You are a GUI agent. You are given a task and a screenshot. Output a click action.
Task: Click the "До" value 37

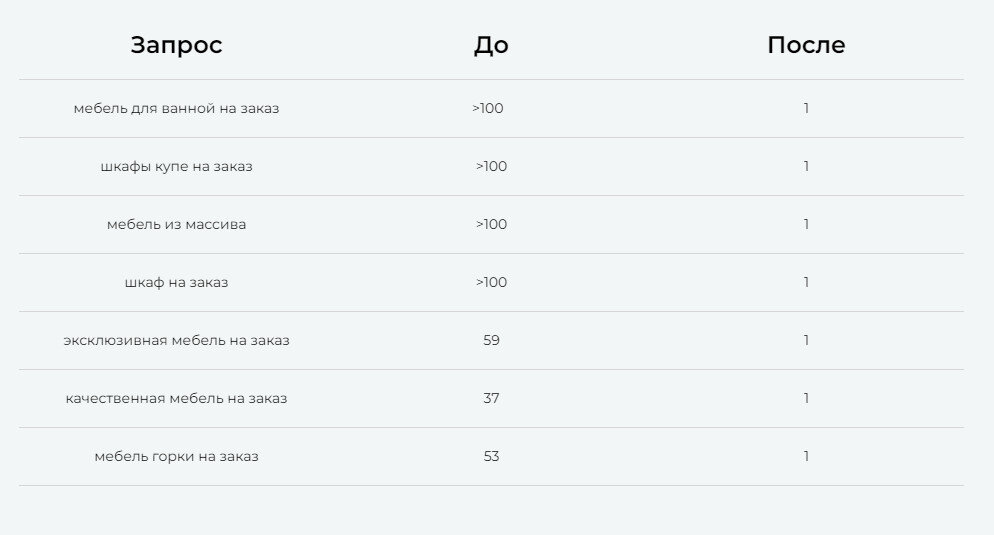491,398
